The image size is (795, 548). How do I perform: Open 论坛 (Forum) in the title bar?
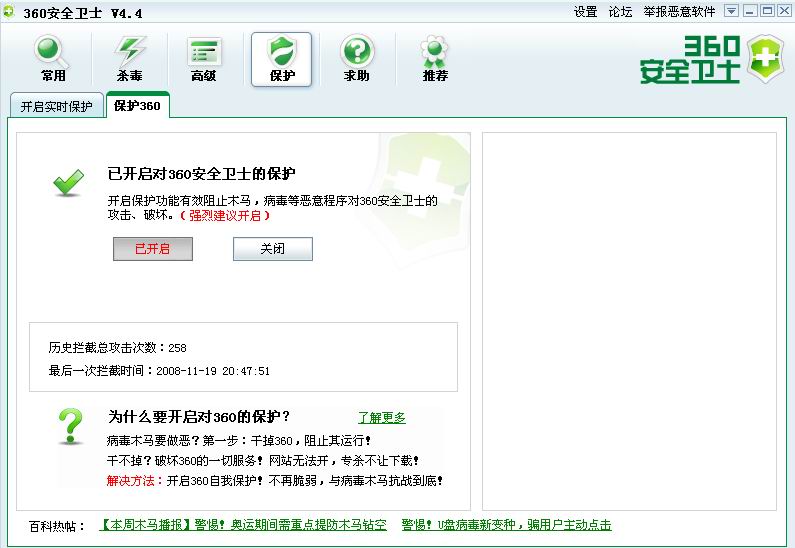621,12
